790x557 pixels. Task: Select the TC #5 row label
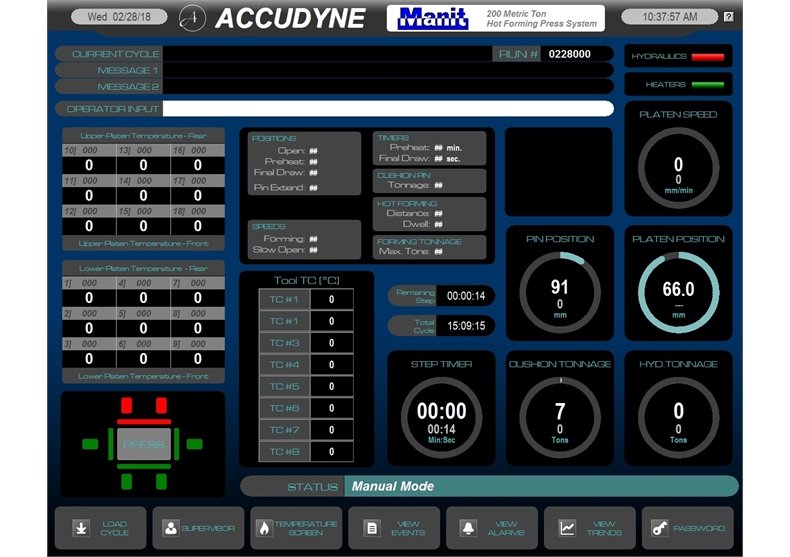click(285, 387)
